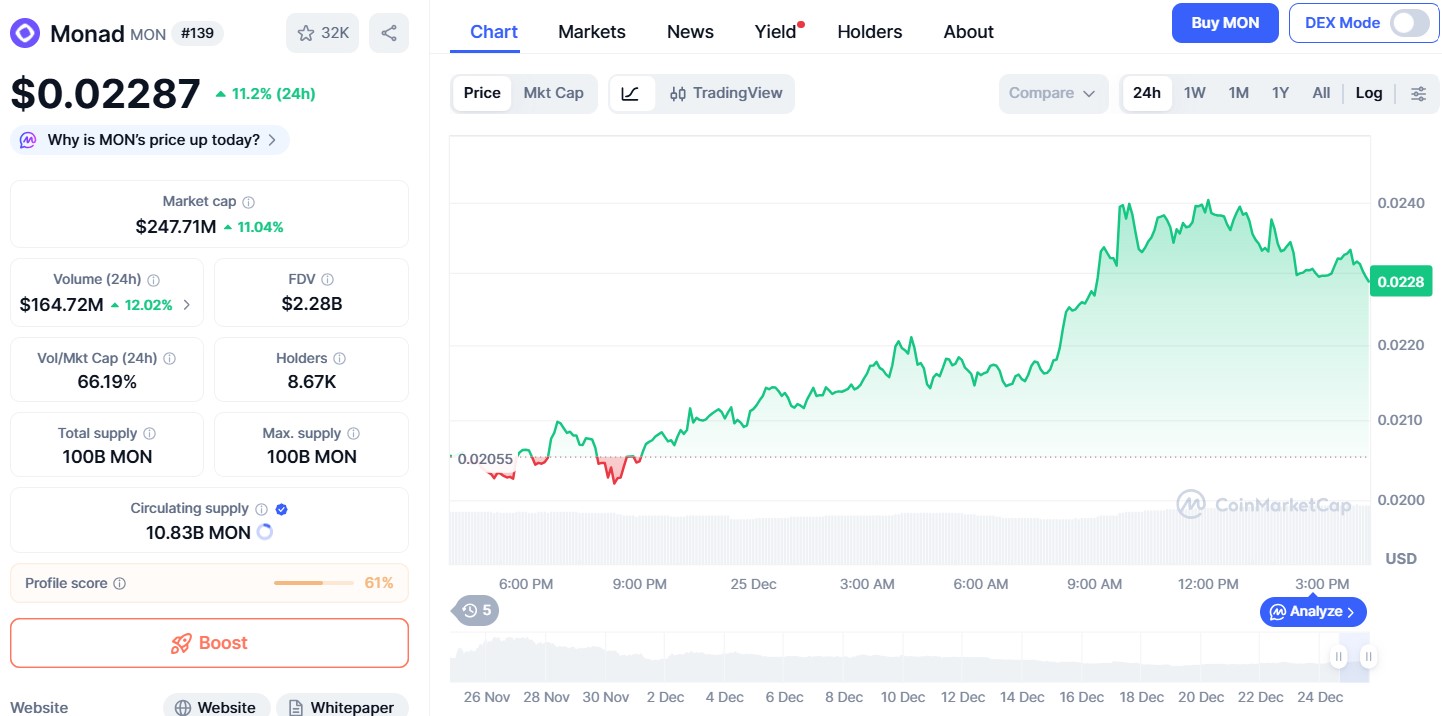Image resolution: width=1442 pixels, height=716 pixels.
Task: Click the share icon next to watchlist star
Action: [388, 33]
